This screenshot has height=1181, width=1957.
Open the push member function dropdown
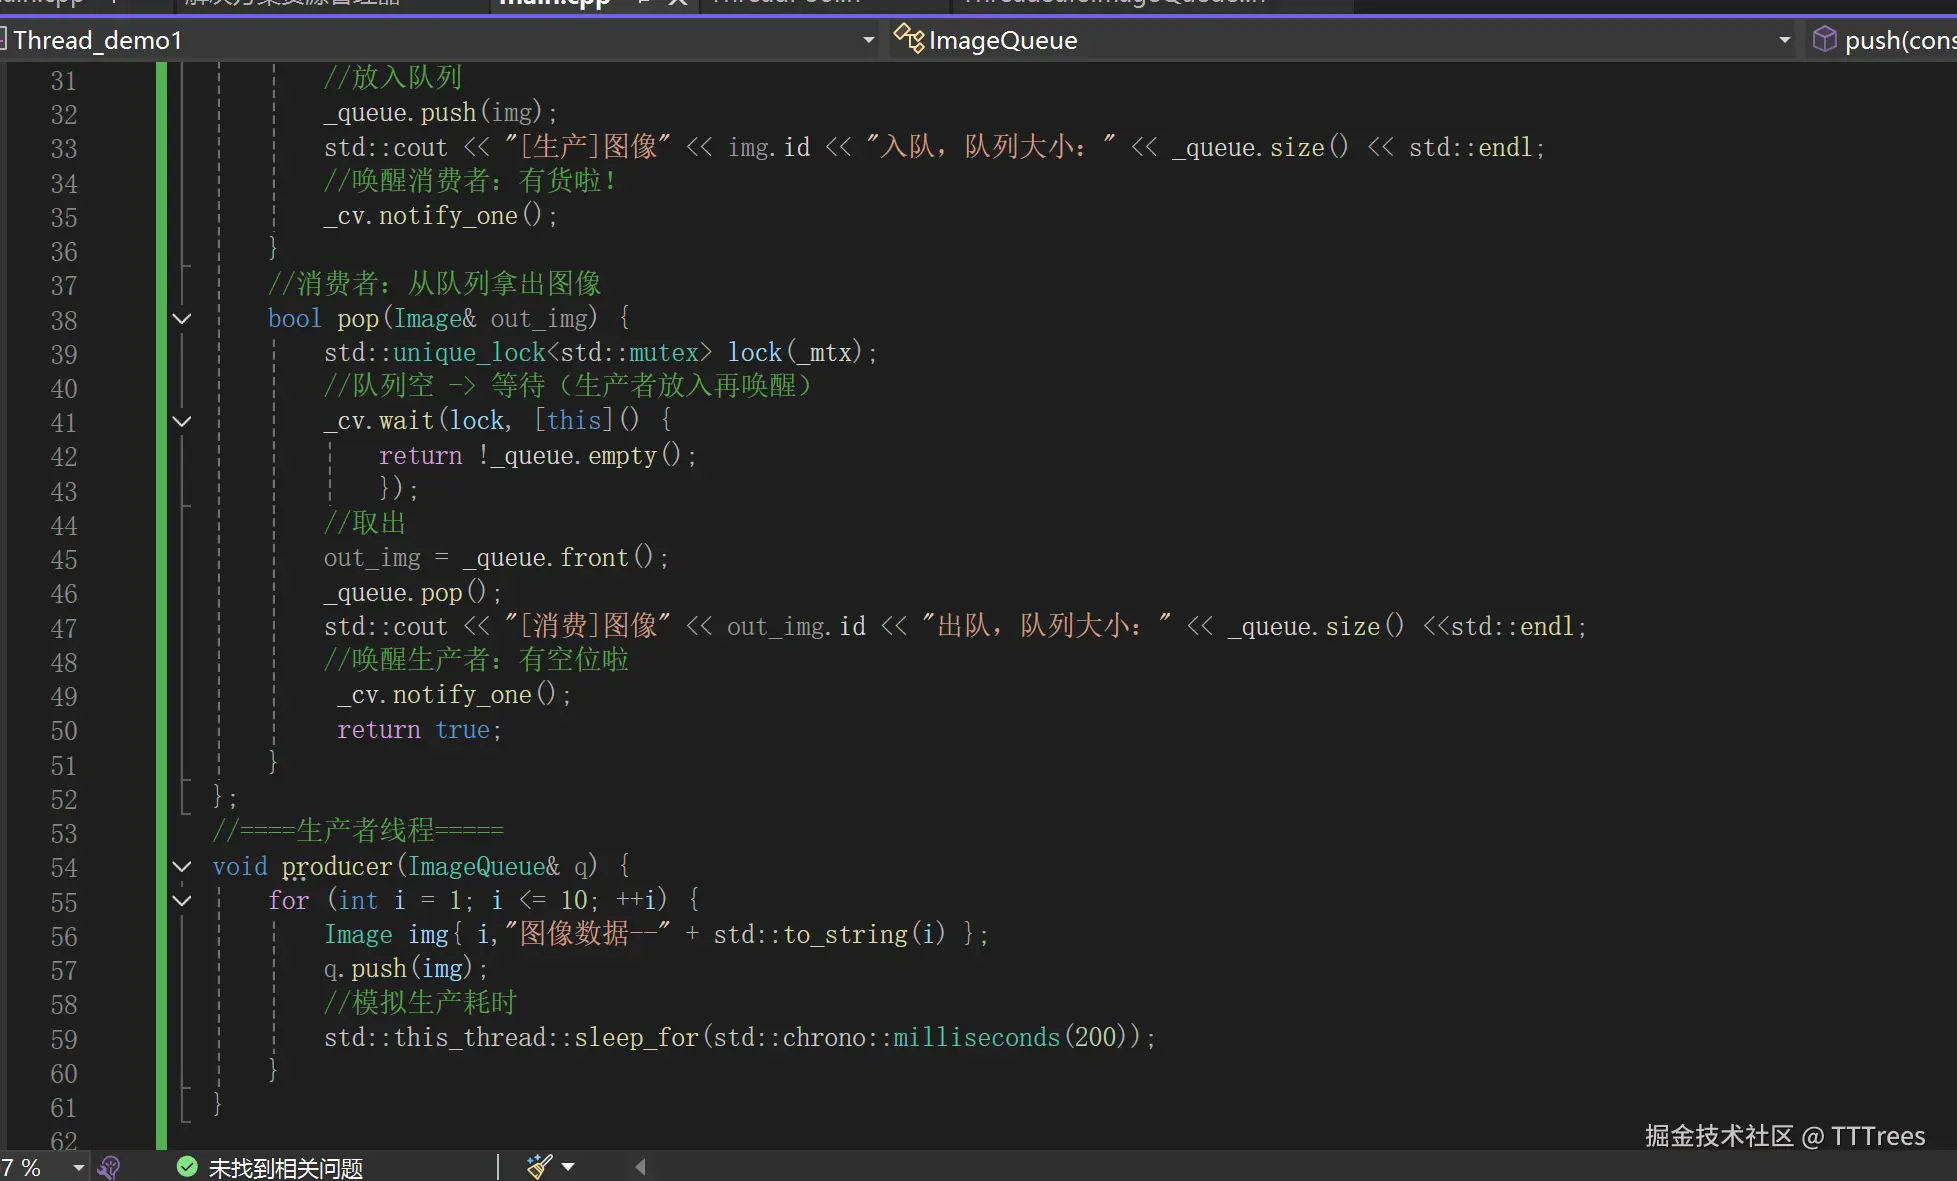tap(1898, 40)
